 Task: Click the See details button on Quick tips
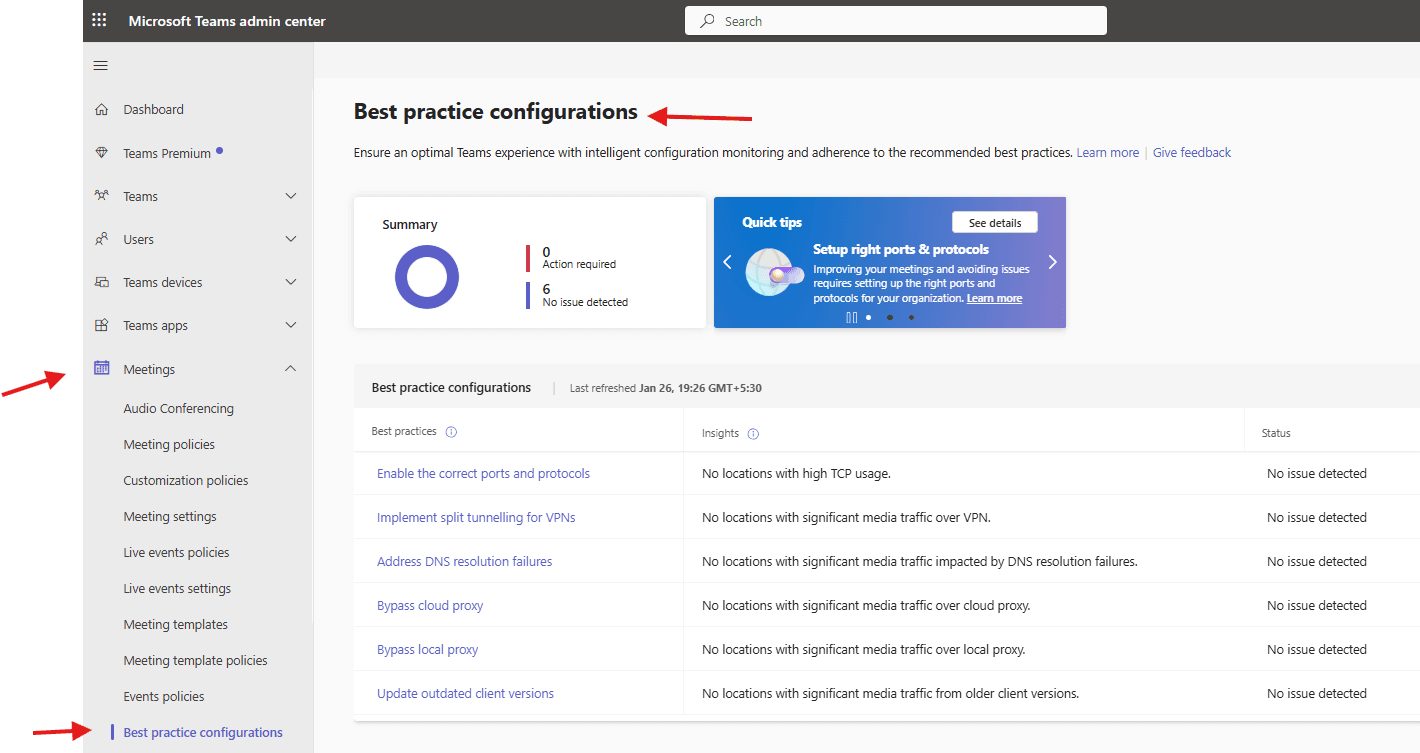(994, 222)
